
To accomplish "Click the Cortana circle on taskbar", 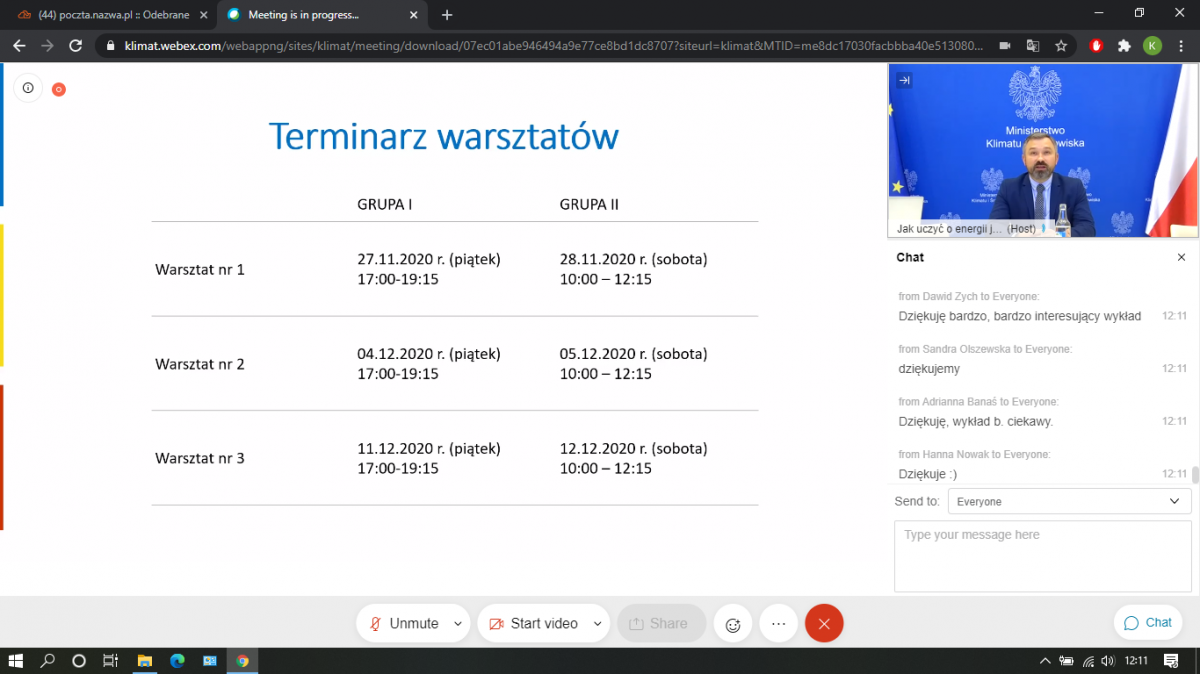I will pos(79,661).
